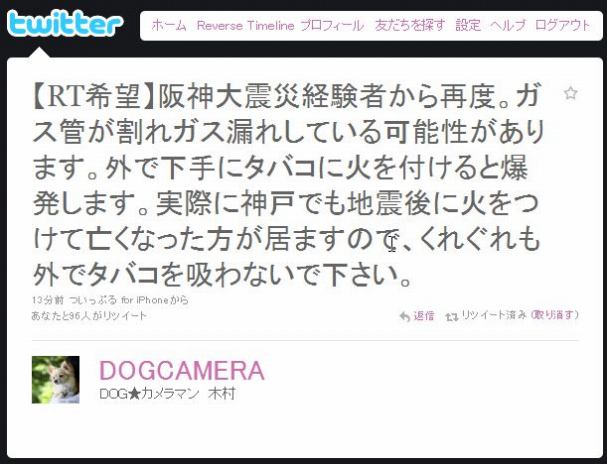Screen dimensions: 607x464
Task: Click the 返信 reply link
Action: [424, 316]
